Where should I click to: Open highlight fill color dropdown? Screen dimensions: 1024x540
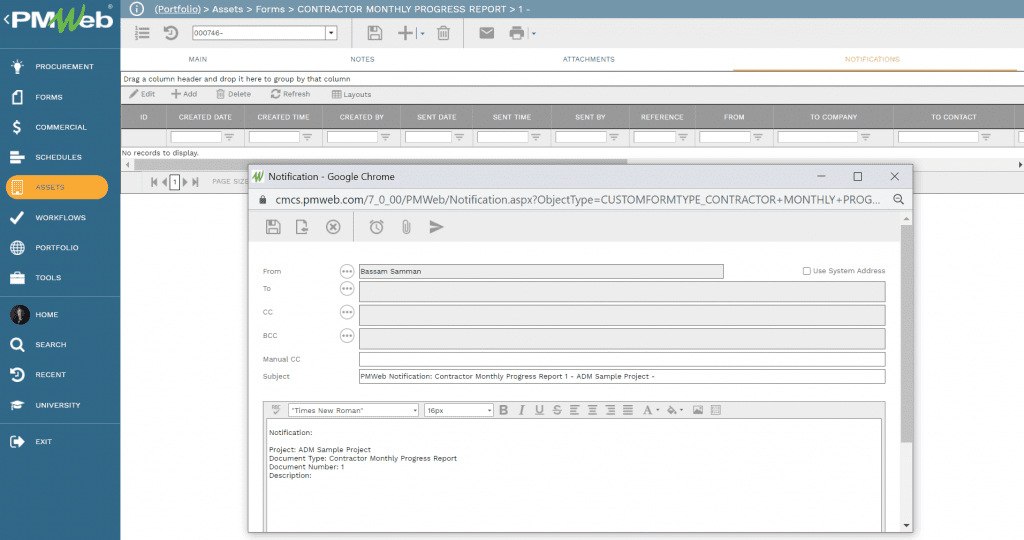click(682, 410)
